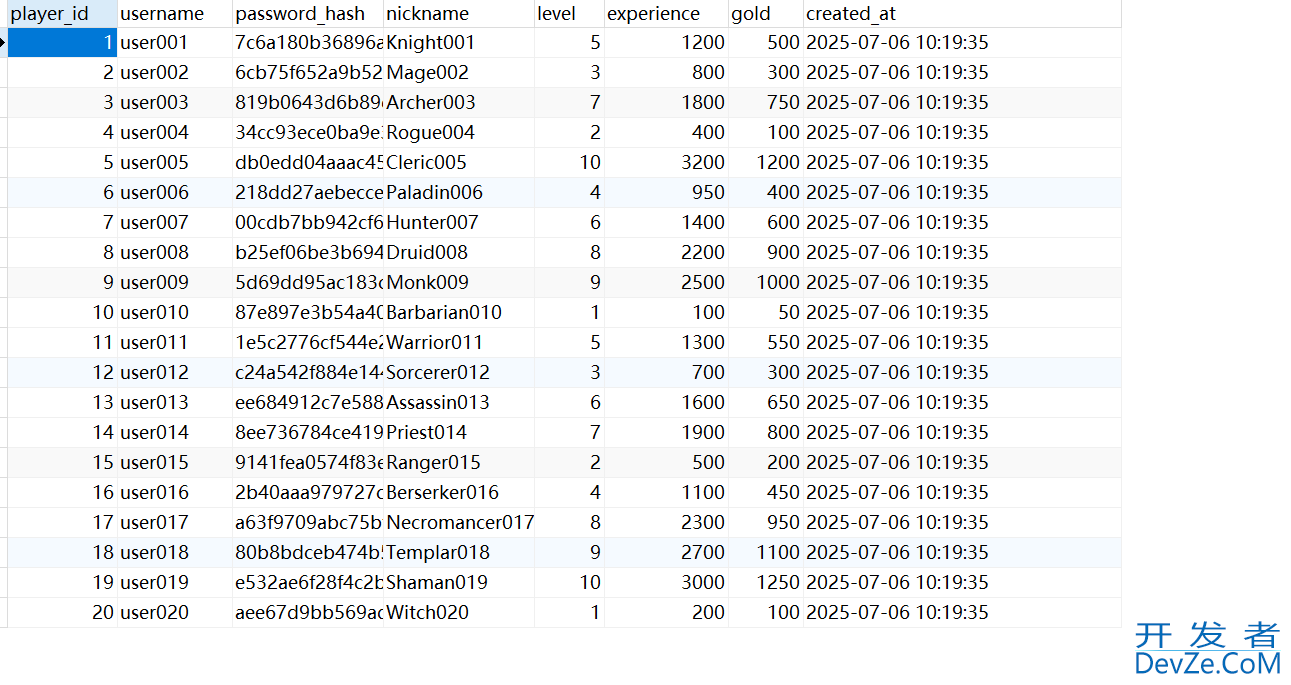Click the created_at column header
1291x685 pixels.
[960, 14]
